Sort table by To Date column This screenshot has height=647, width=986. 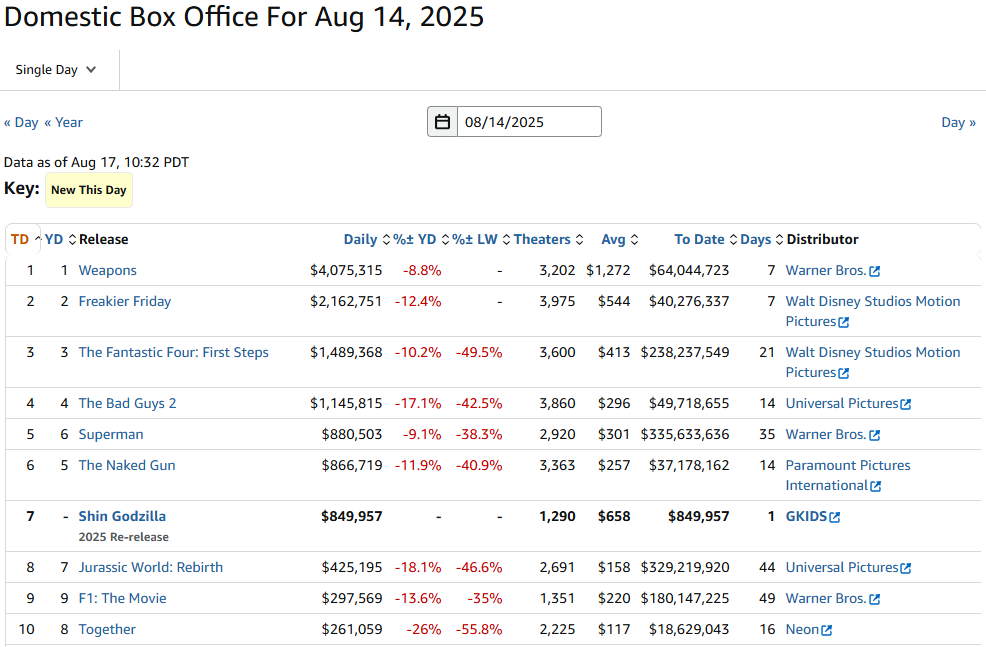706,240
